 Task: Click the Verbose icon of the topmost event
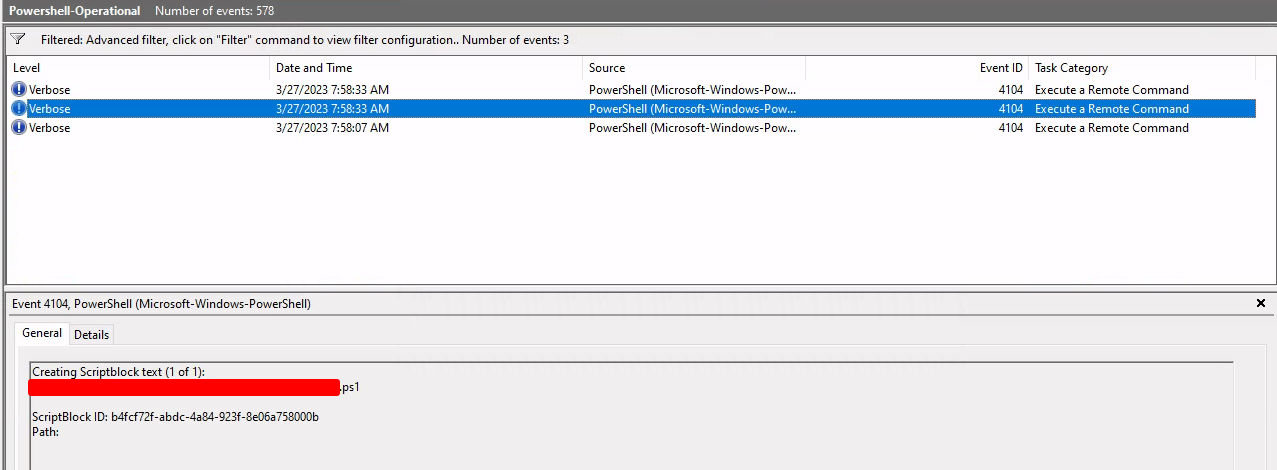[19, 90]
